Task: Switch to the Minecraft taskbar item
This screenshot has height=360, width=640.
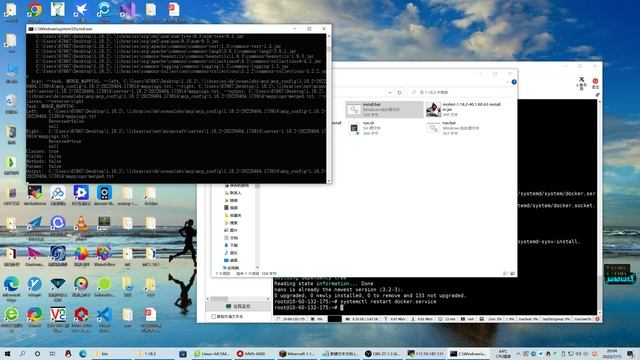Action: tap(297, 353)
